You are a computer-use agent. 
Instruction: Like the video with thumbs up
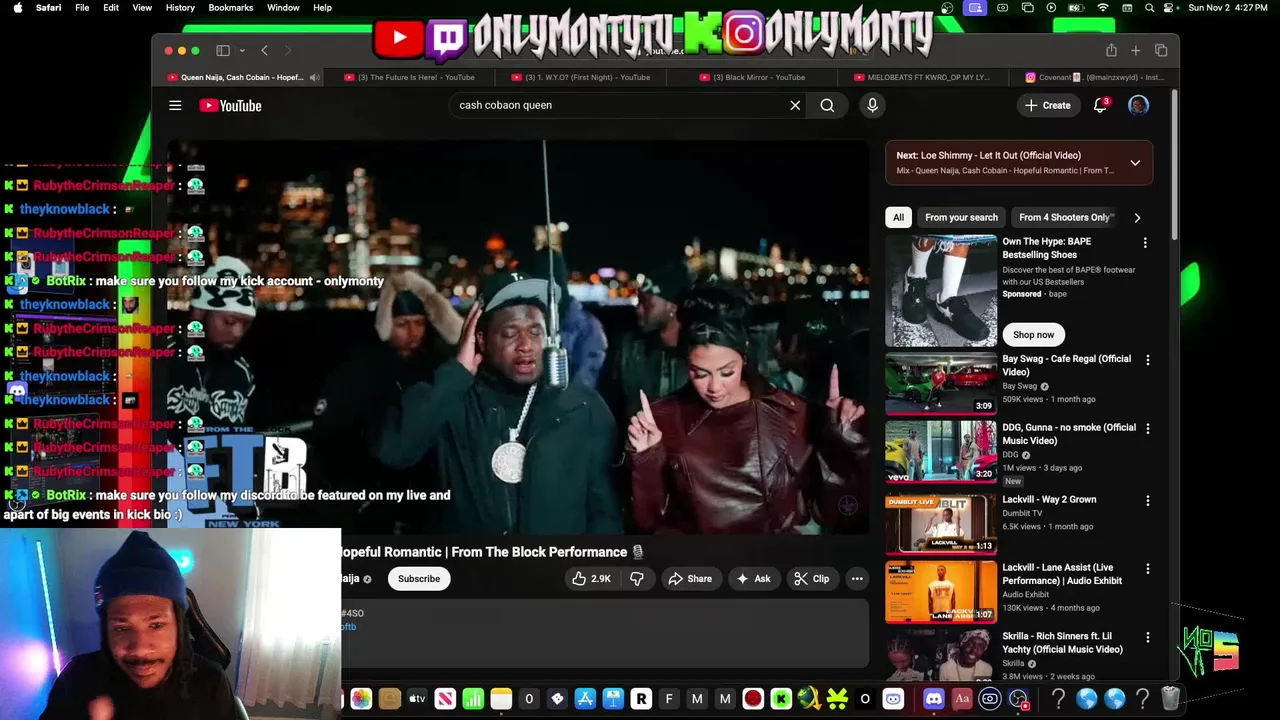point(591,578)
